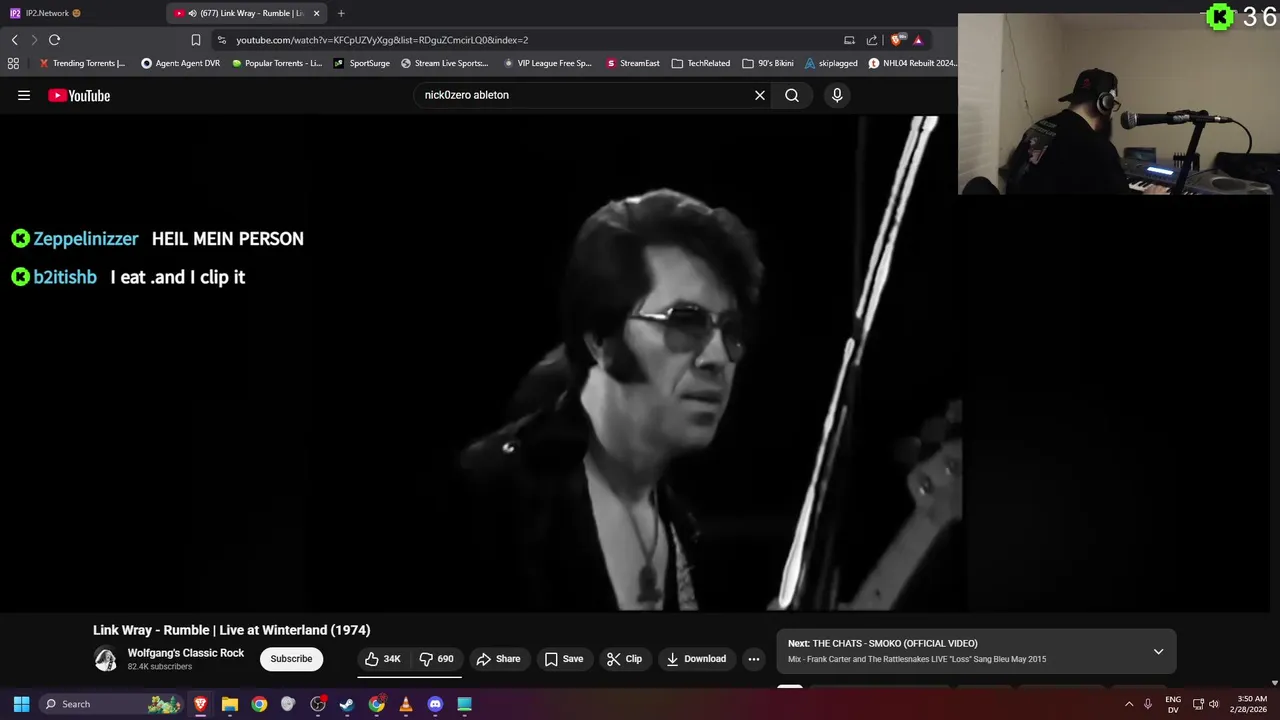Open Discord from the taskbar
Screen dimensions: 1280x720
click(435, 704)
